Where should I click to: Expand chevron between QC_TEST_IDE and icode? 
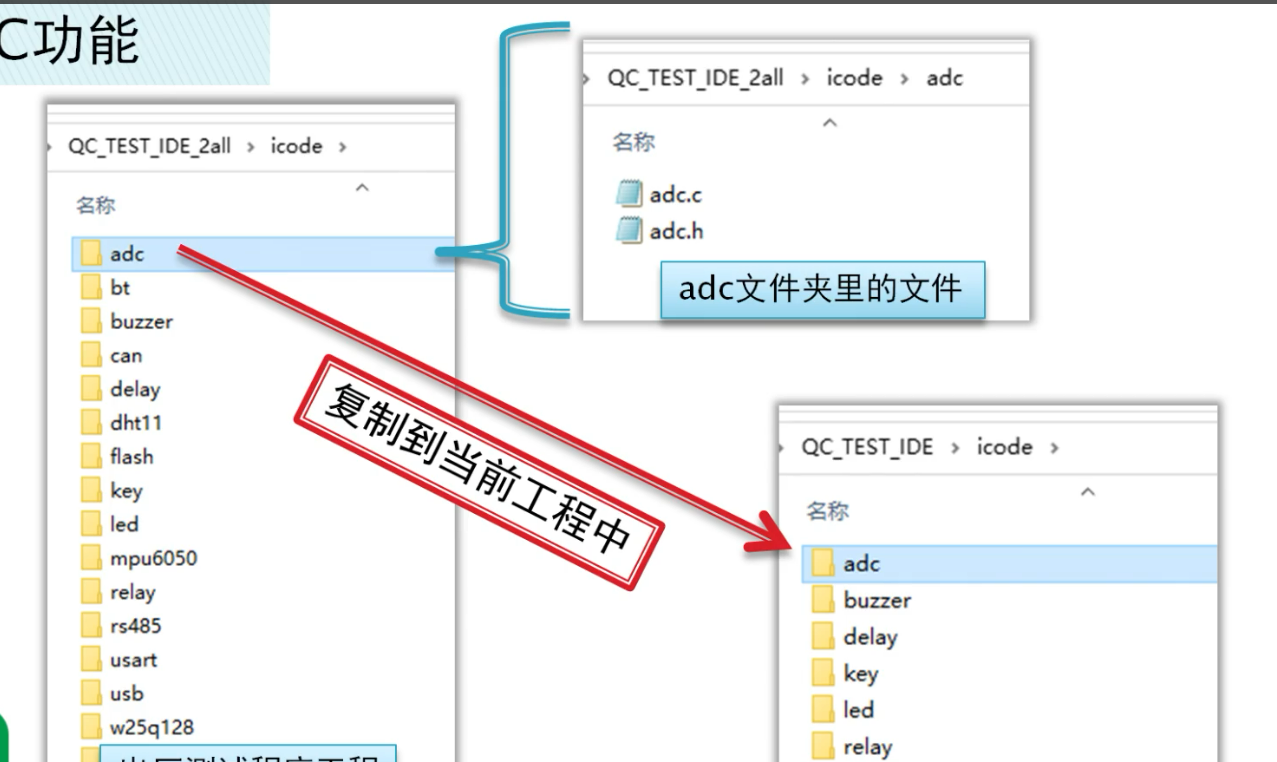coord(956,447)
